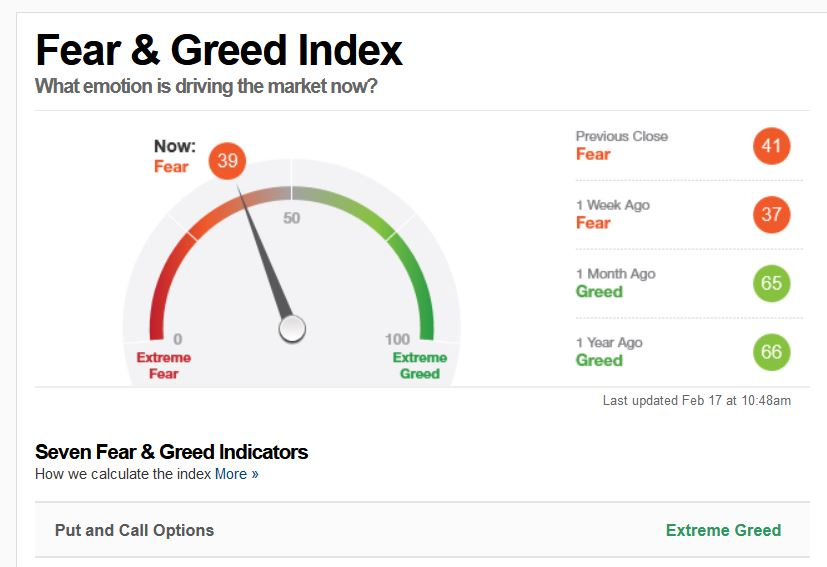This screenshot has height=567, width=827.
Task: Click the Previous Close 41 orange circle
Action: click(771, 146)
